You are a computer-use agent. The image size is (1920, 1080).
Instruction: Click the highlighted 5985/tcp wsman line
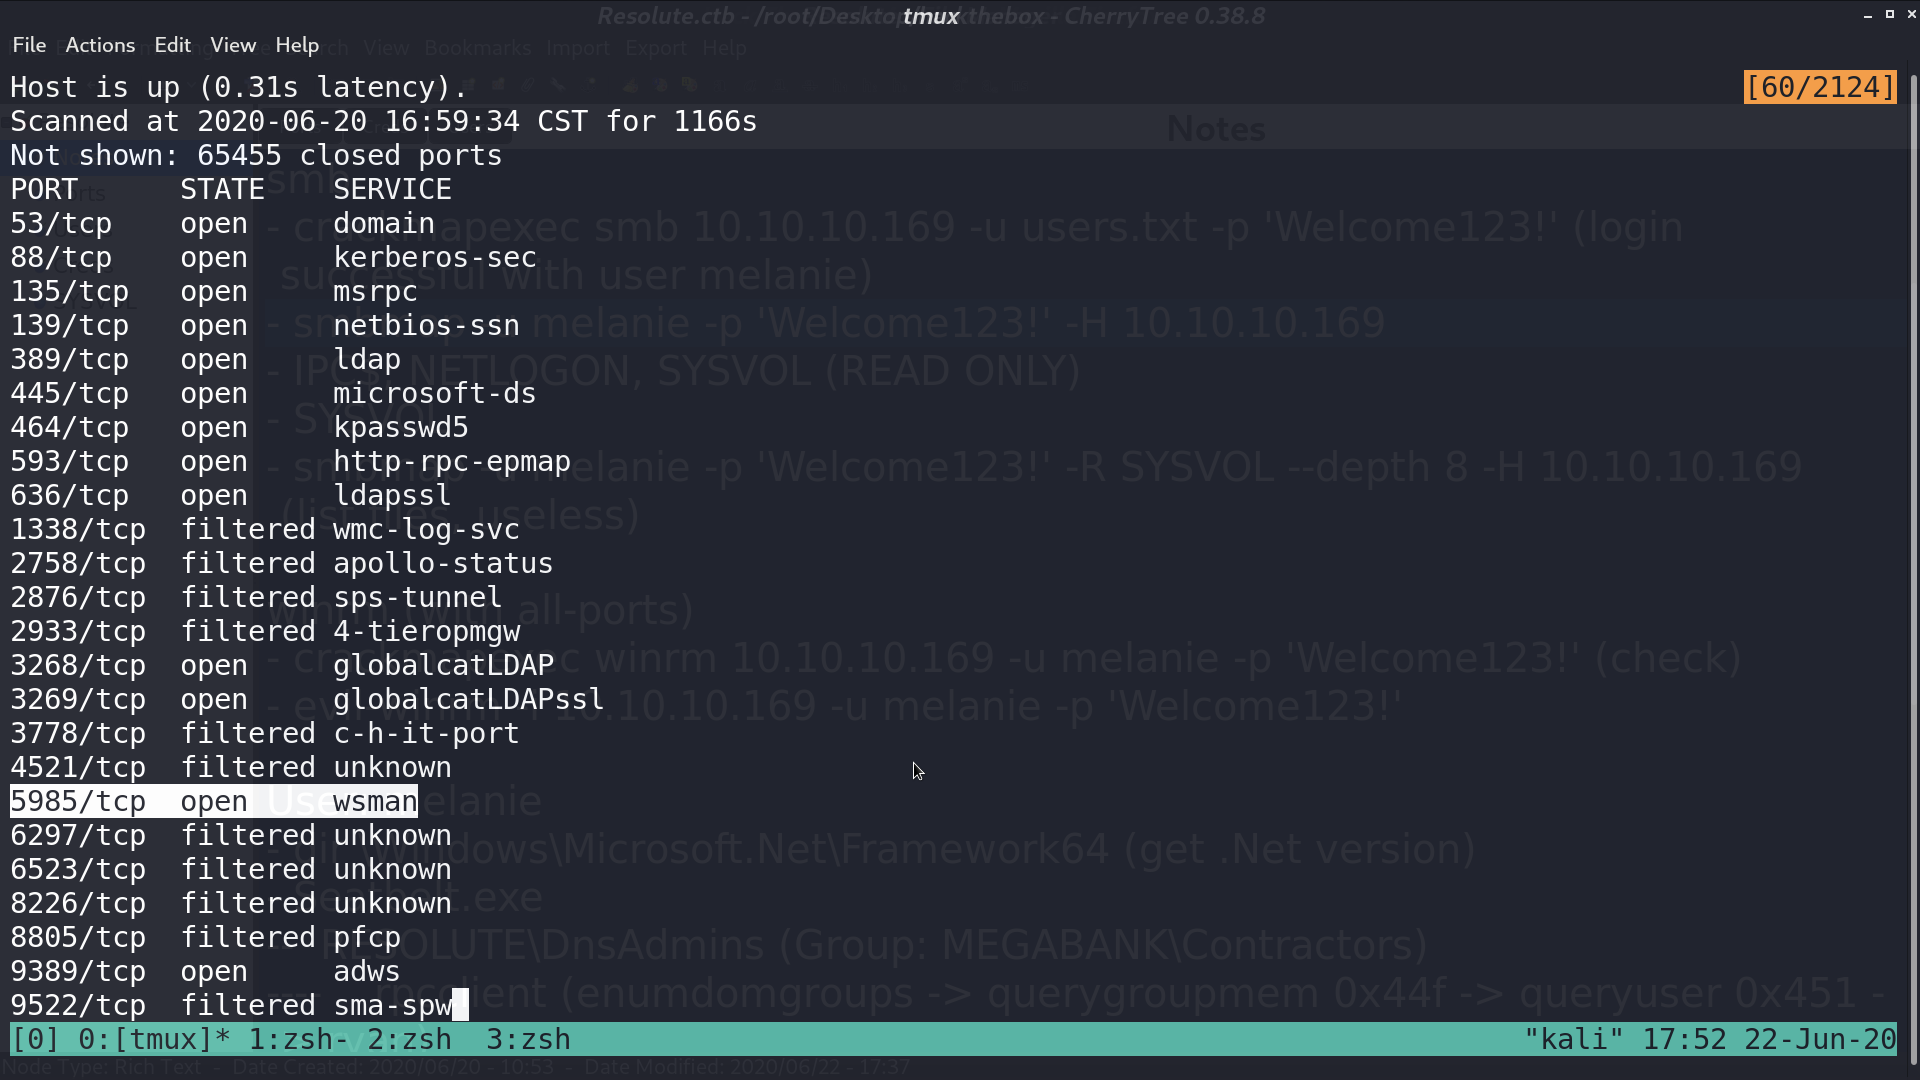214,801
